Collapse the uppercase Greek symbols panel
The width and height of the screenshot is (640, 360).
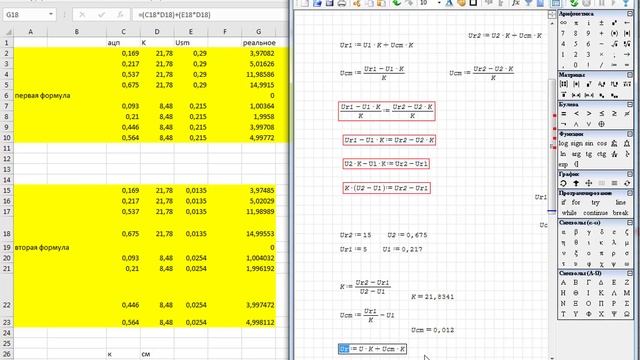(629, 273)
